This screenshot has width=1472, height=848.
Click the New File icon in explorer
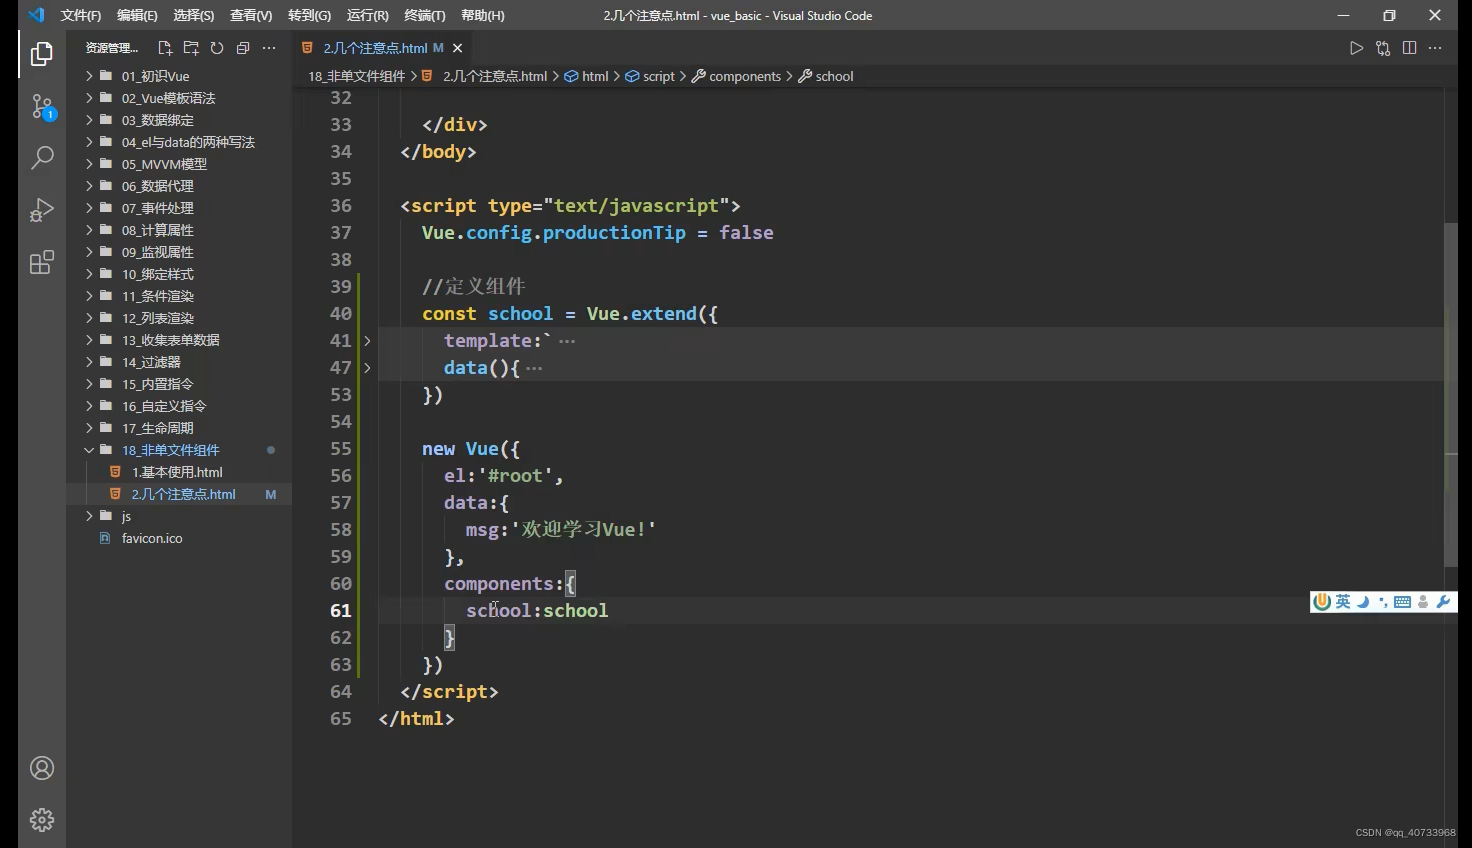(x=165, y=48)
